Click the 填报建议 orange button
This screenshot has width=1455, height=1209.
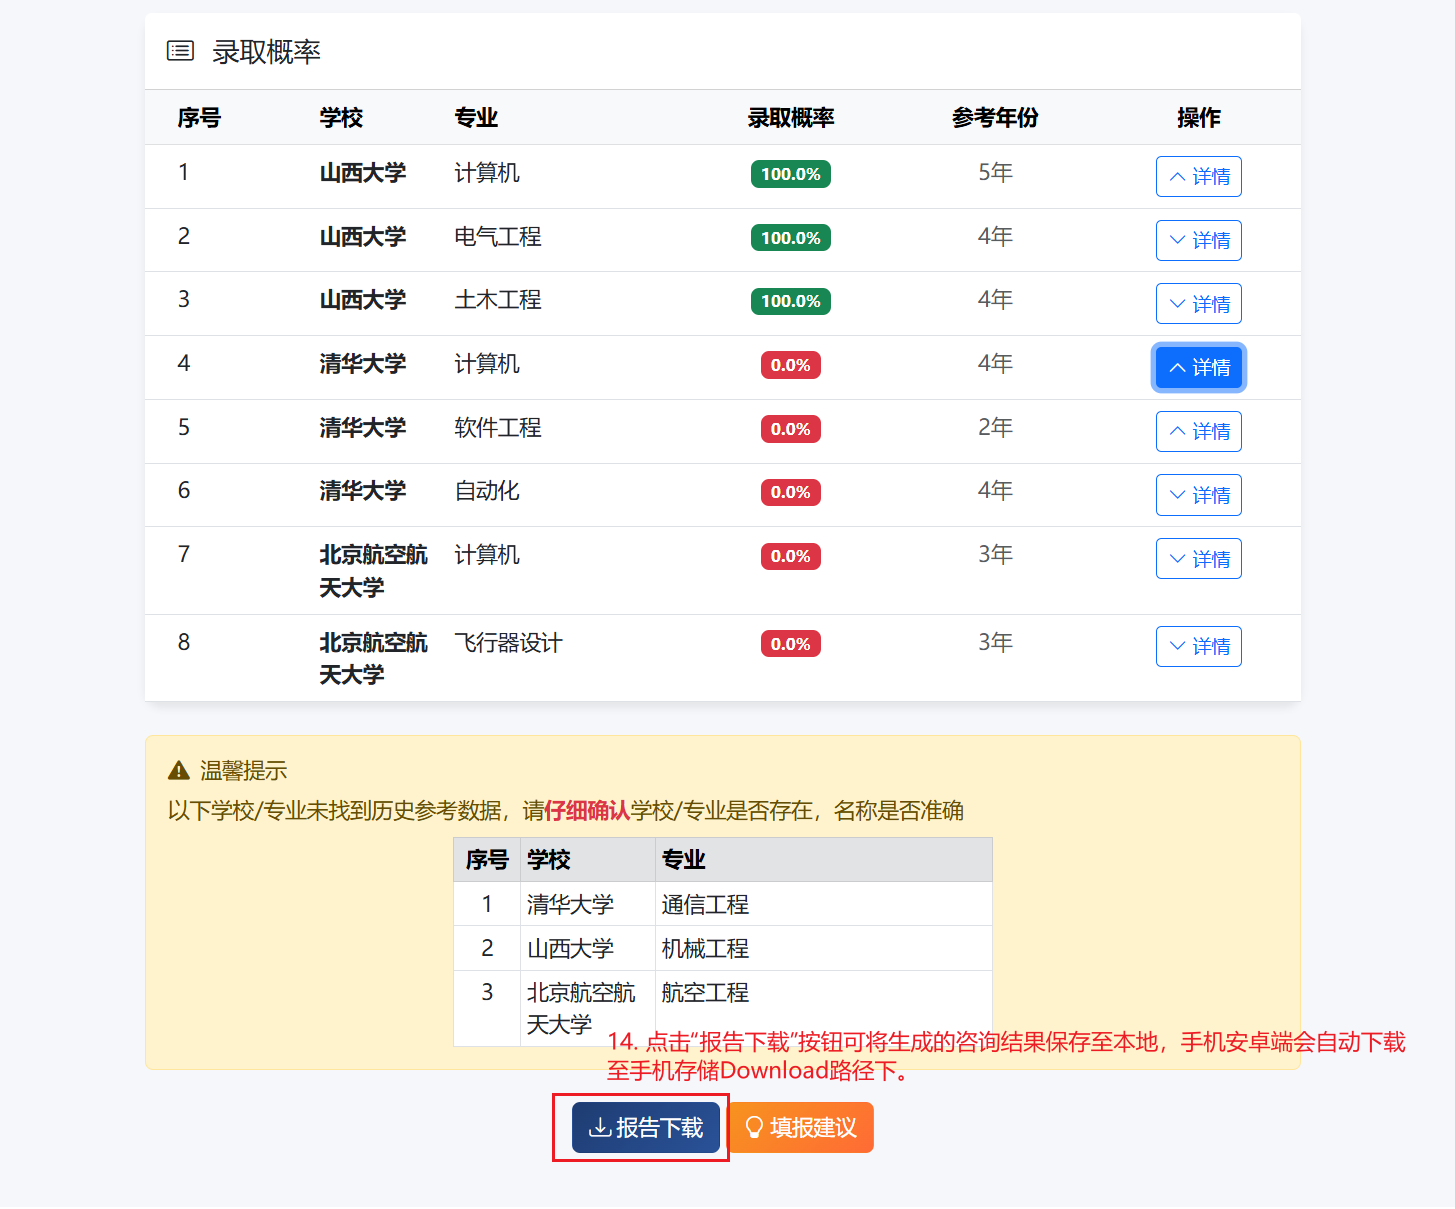(x=801, y=1128)
